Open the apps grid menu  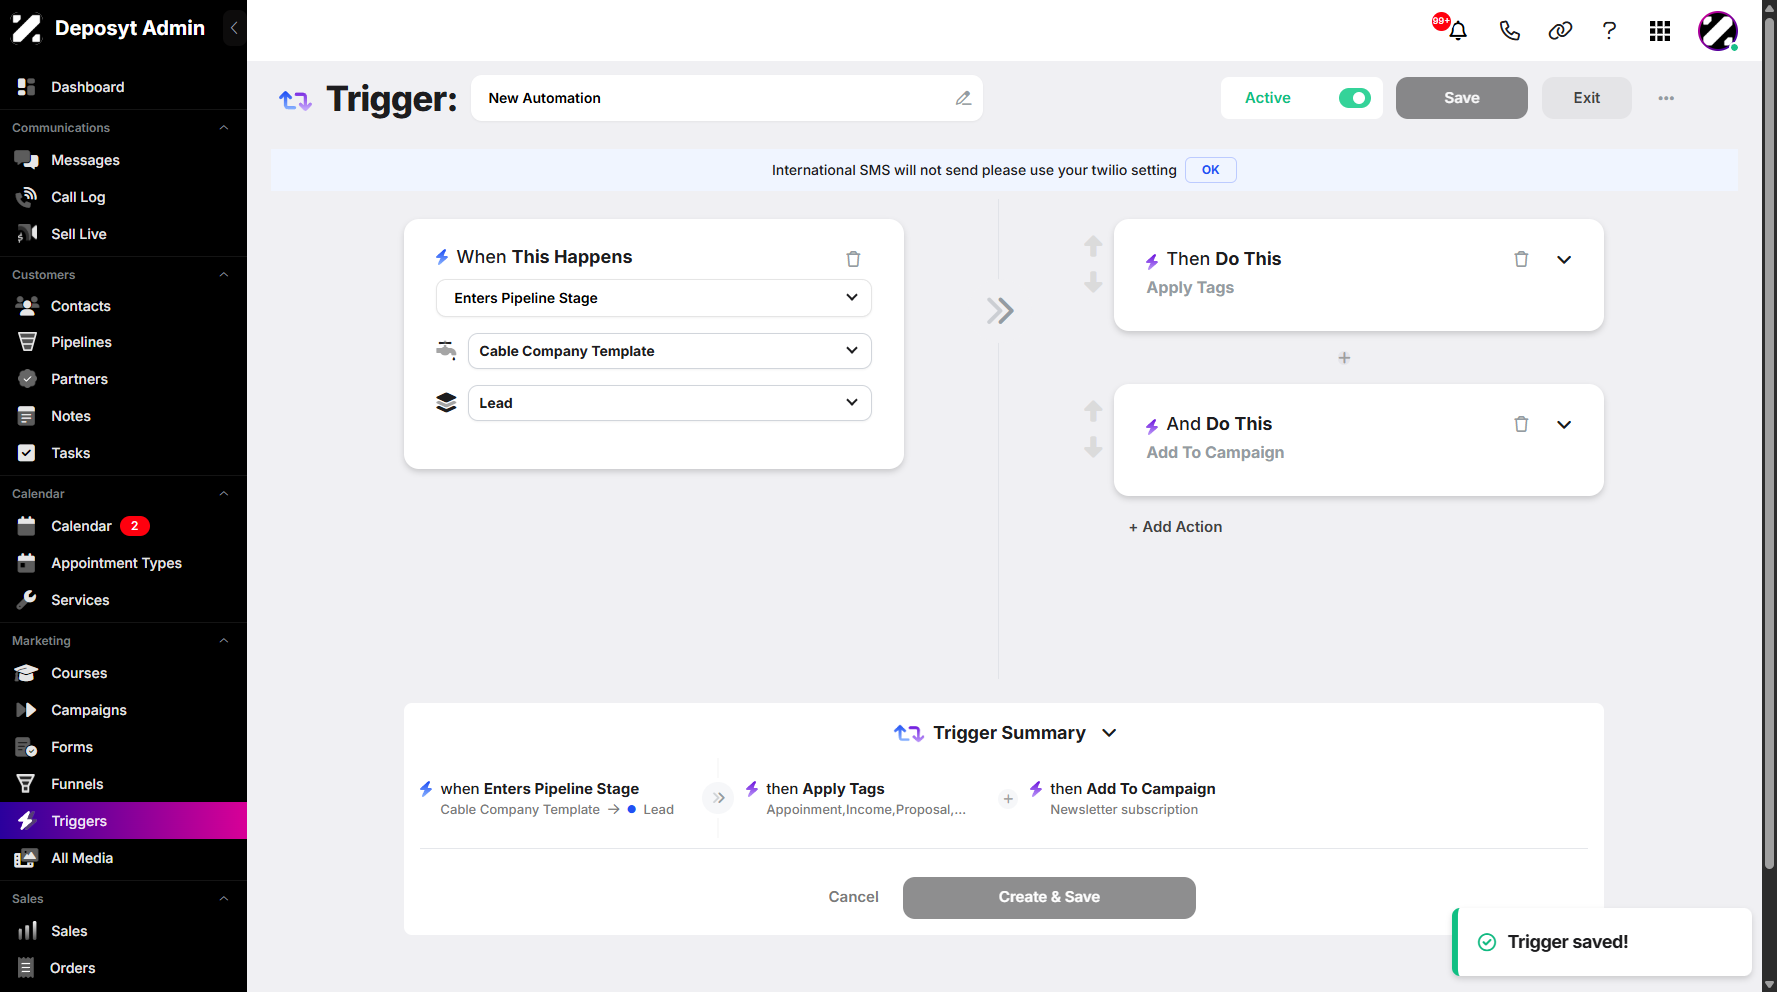pyautogui.click(x=1660, y=31)
